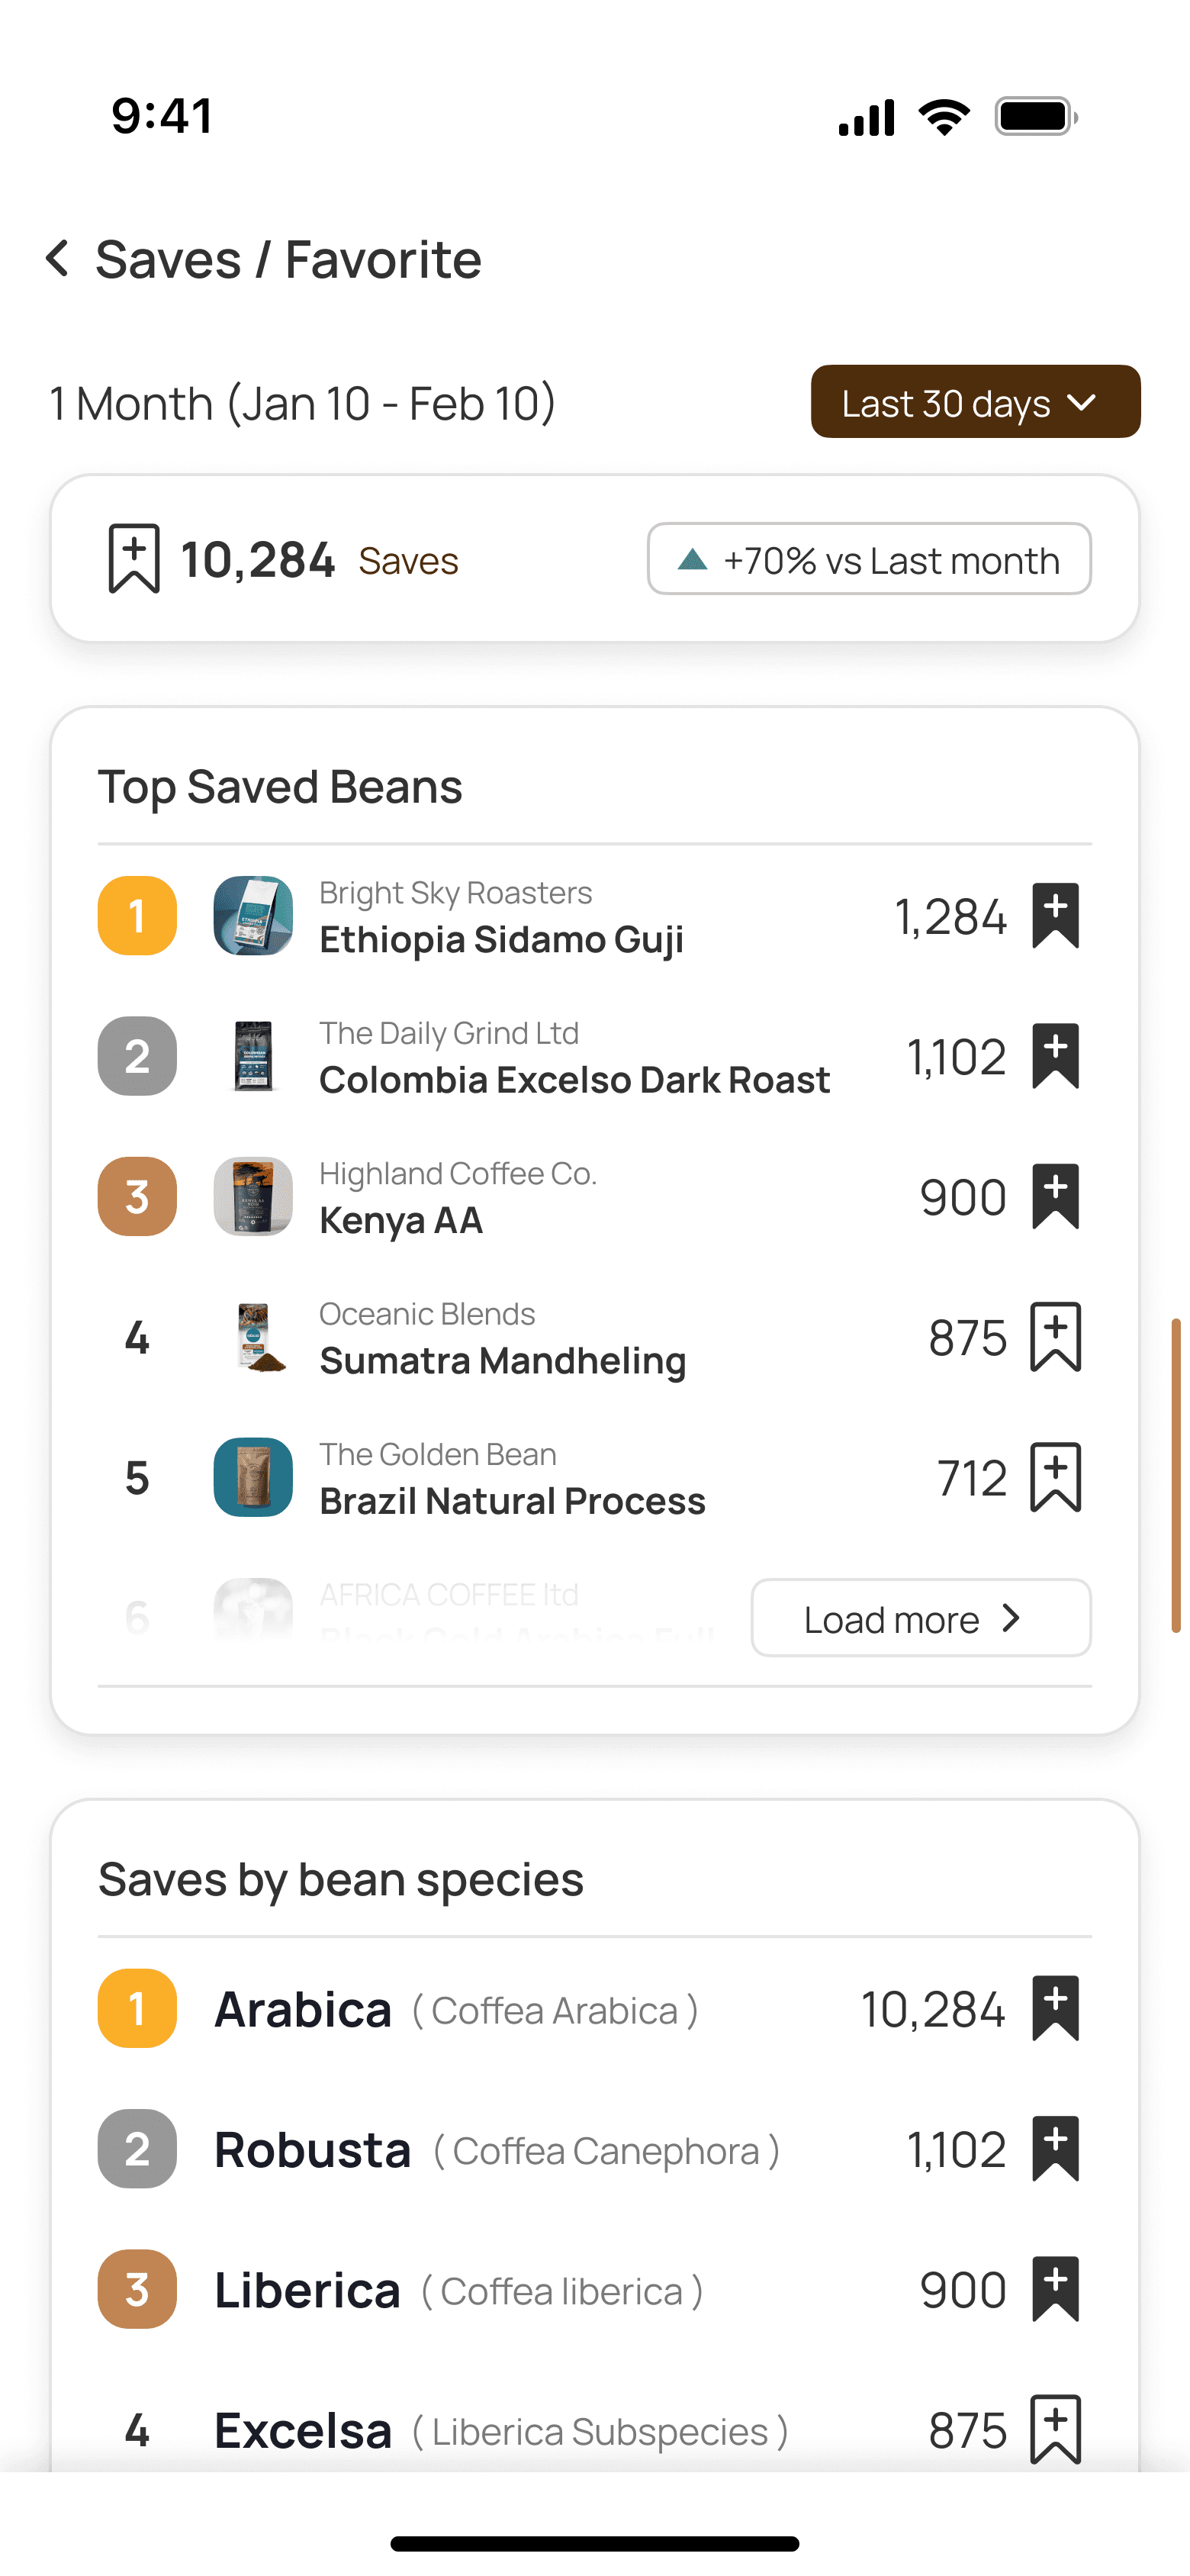Save Sumatra Mandheling with the bookmark icon
Viewport: 1190px width, 2576px height.
[1055, 1337]
